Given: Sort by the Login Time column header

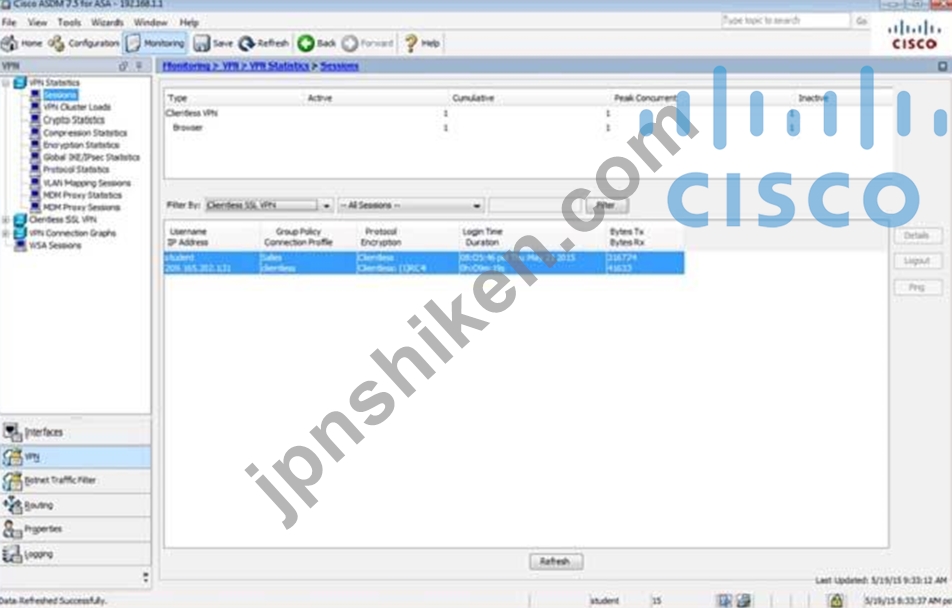Looking at the screenshot, I should tap(483, 231).
